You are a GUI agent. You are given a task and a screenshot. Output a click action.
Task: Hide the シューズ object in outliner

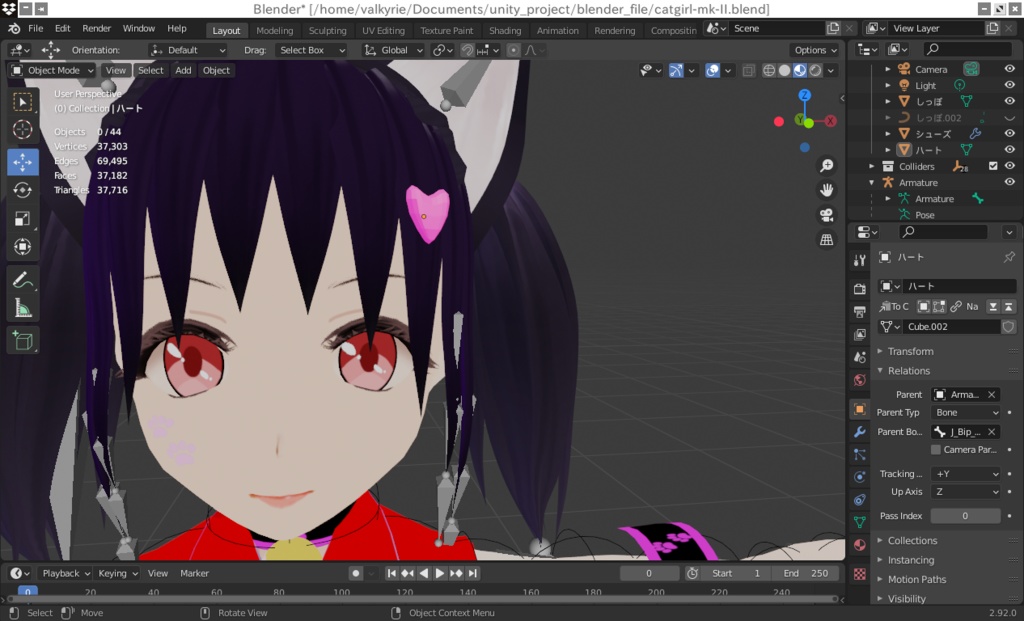coord(1010,133)
